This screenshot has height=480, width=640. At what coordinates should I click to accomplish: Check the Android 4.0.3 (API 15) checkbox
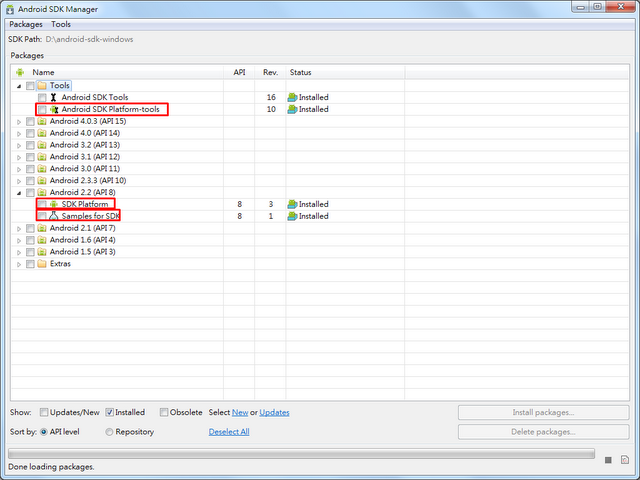pos(30,121)
